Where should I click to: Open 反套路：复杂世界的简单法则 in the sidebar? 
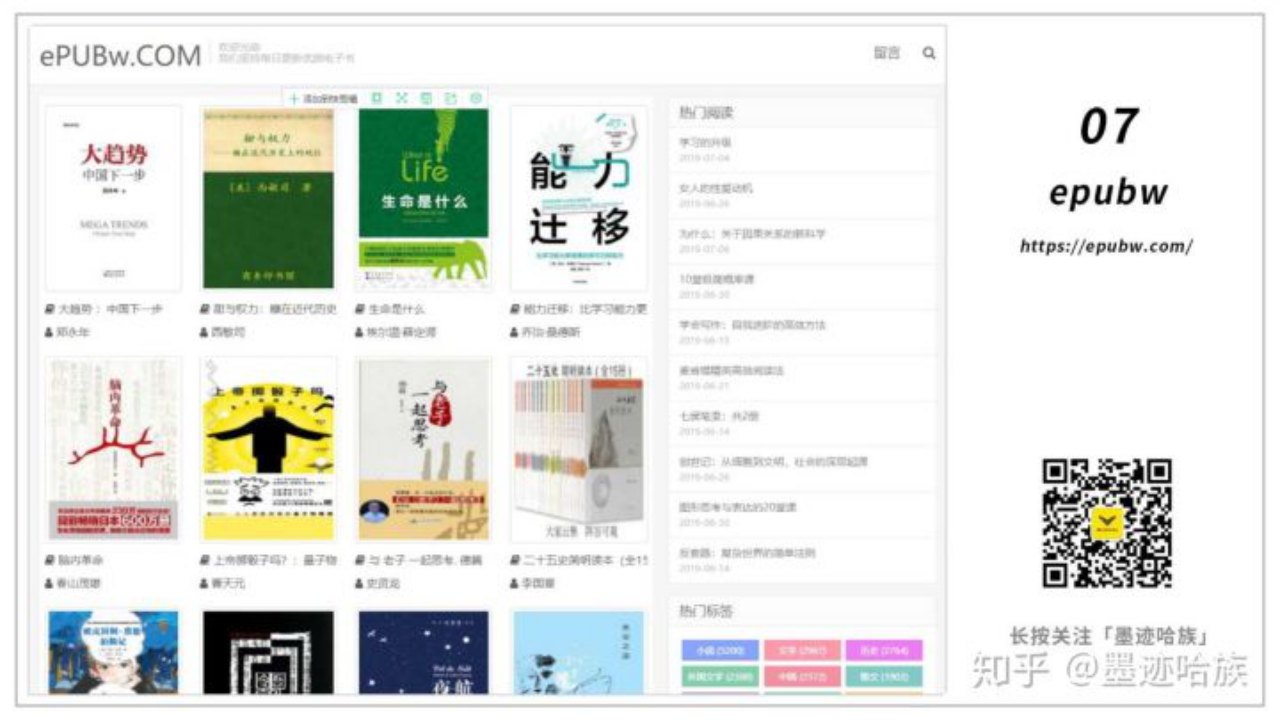(746, 553)
